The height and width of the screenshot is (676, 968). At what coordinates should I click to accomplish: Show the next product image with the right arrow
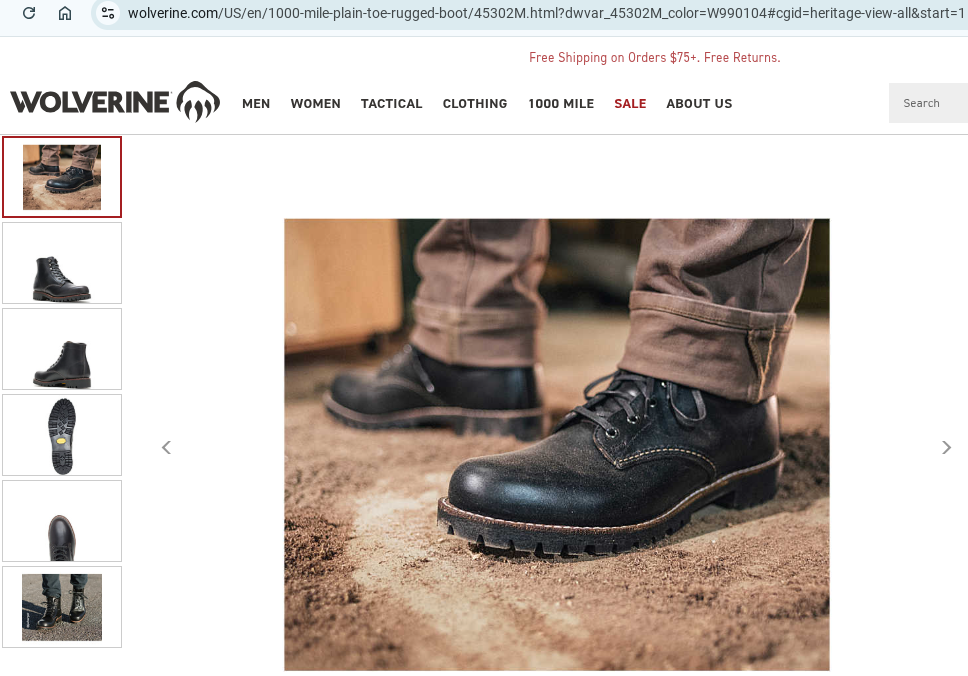946,448
